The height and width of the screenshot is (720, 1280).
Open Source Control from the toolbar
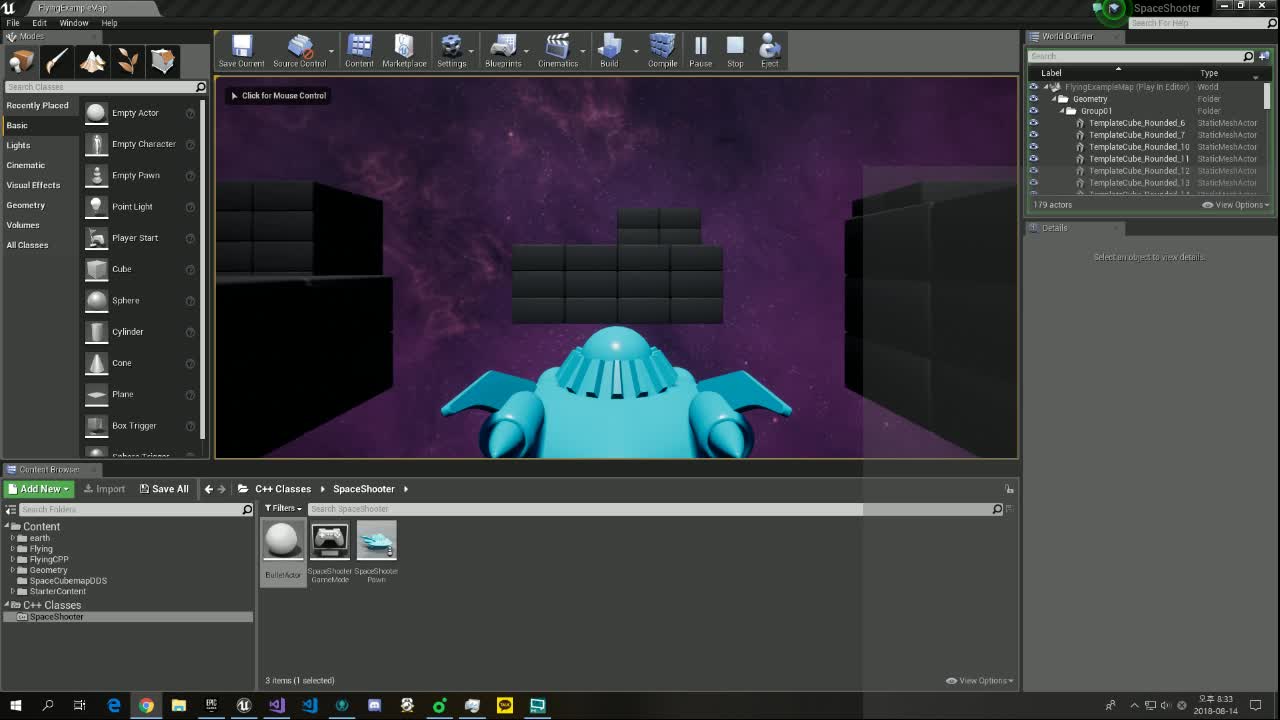[299, 51]
